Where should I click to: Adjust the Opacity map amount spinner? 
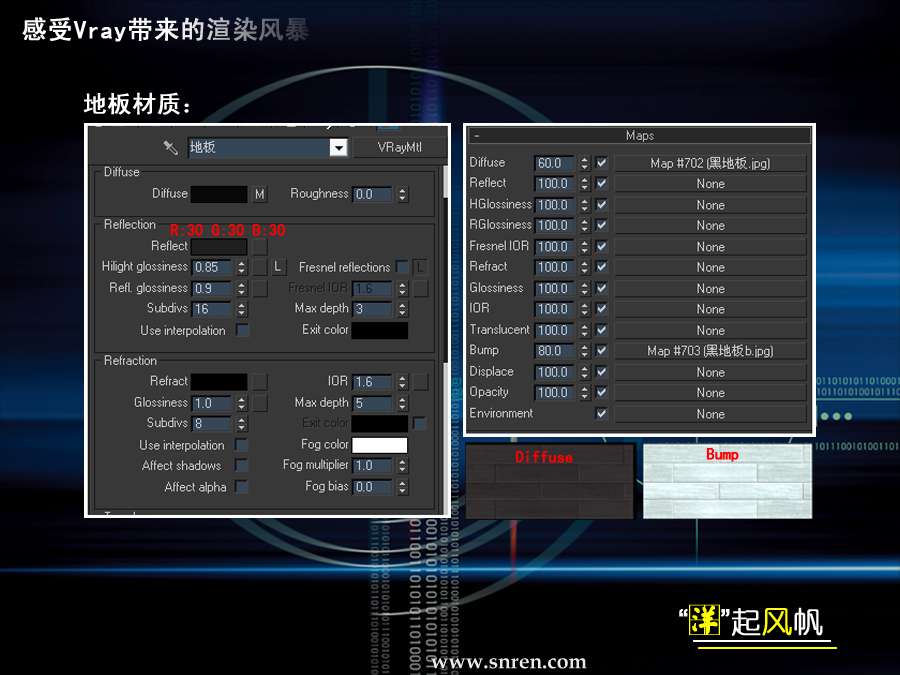pyautogui.click(x=584, y=393)
